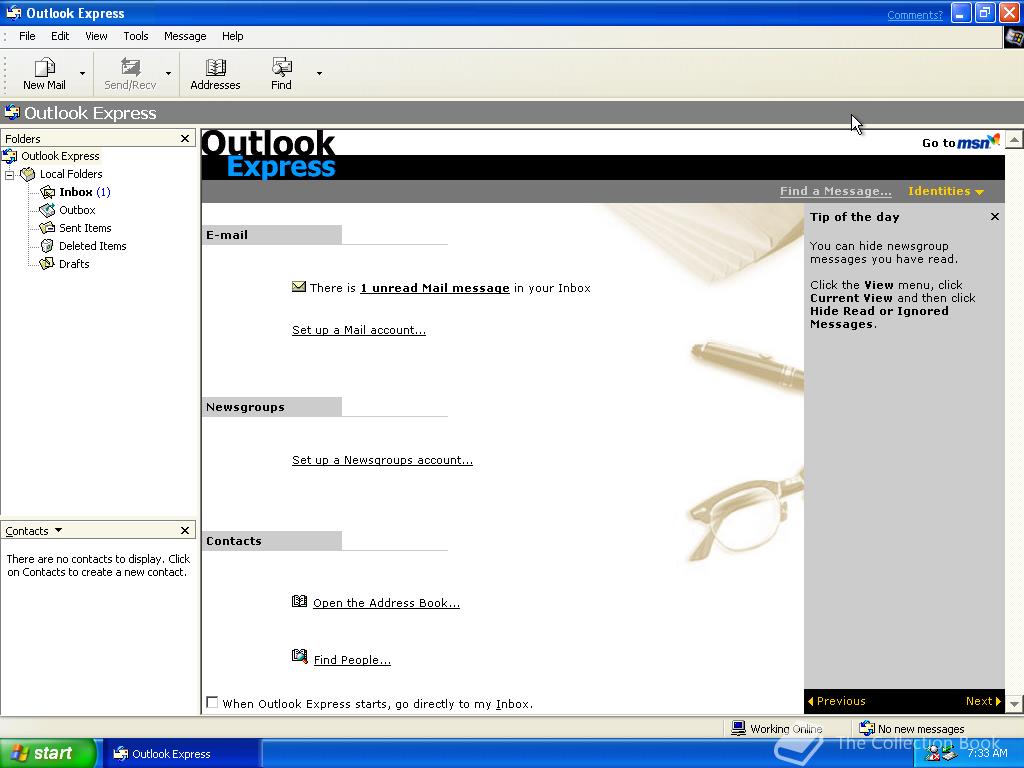Click the Address Book icon in Contacts section

tap(299, 601)
